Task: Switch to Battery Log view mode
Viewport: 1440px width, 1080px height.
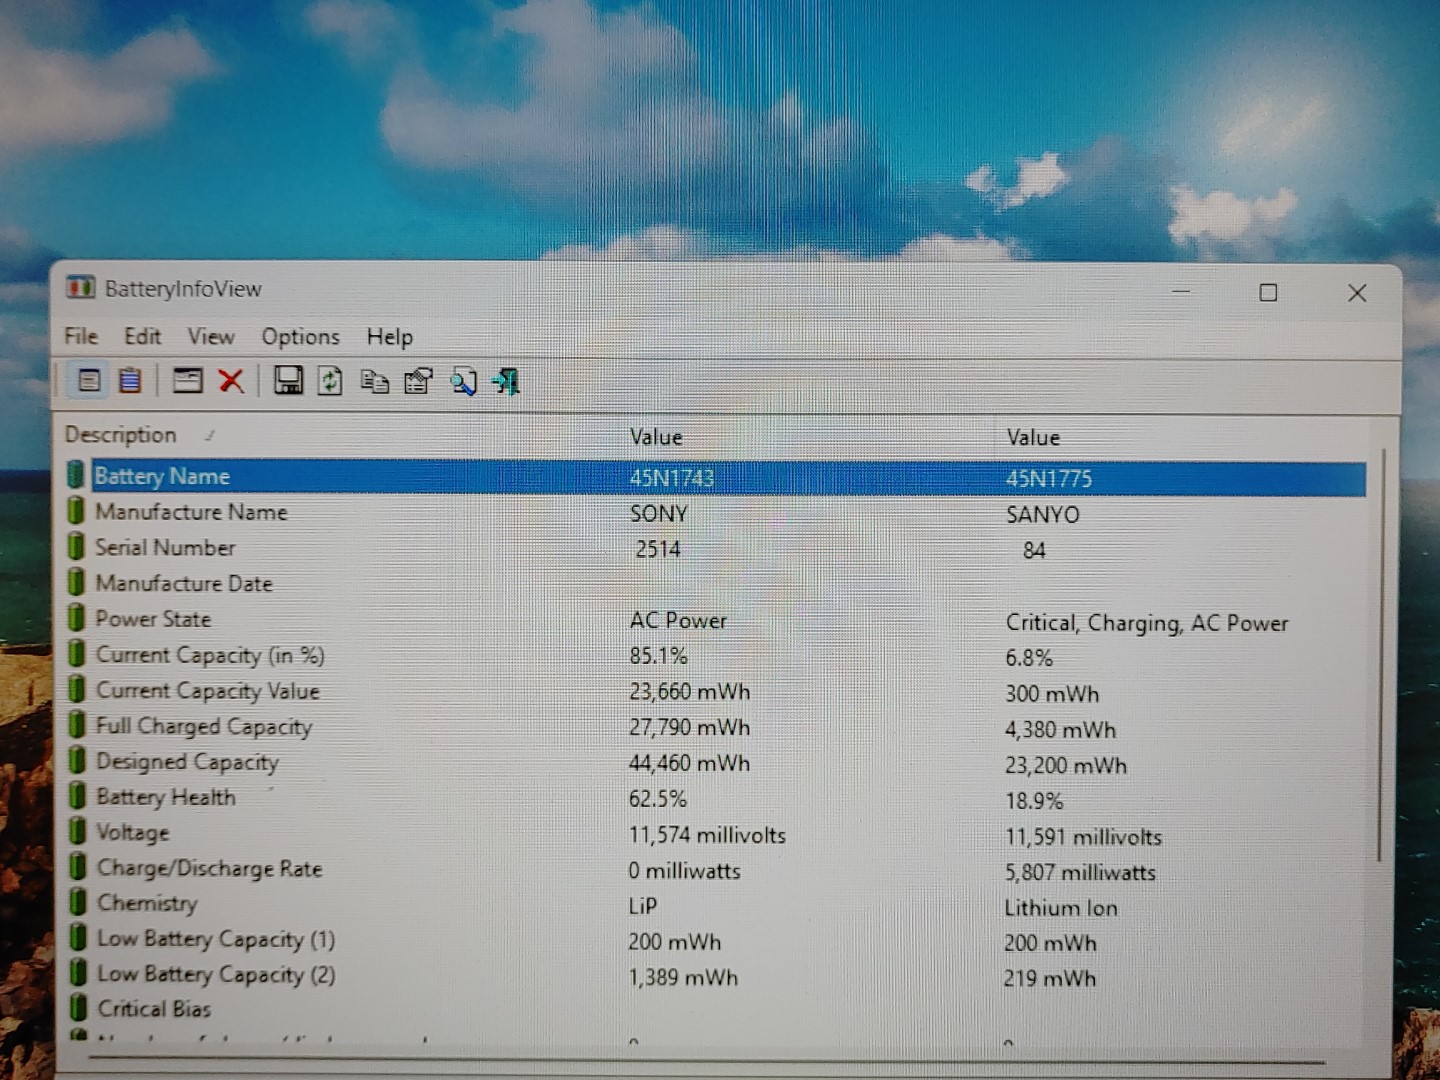Action: click(130, 381)
